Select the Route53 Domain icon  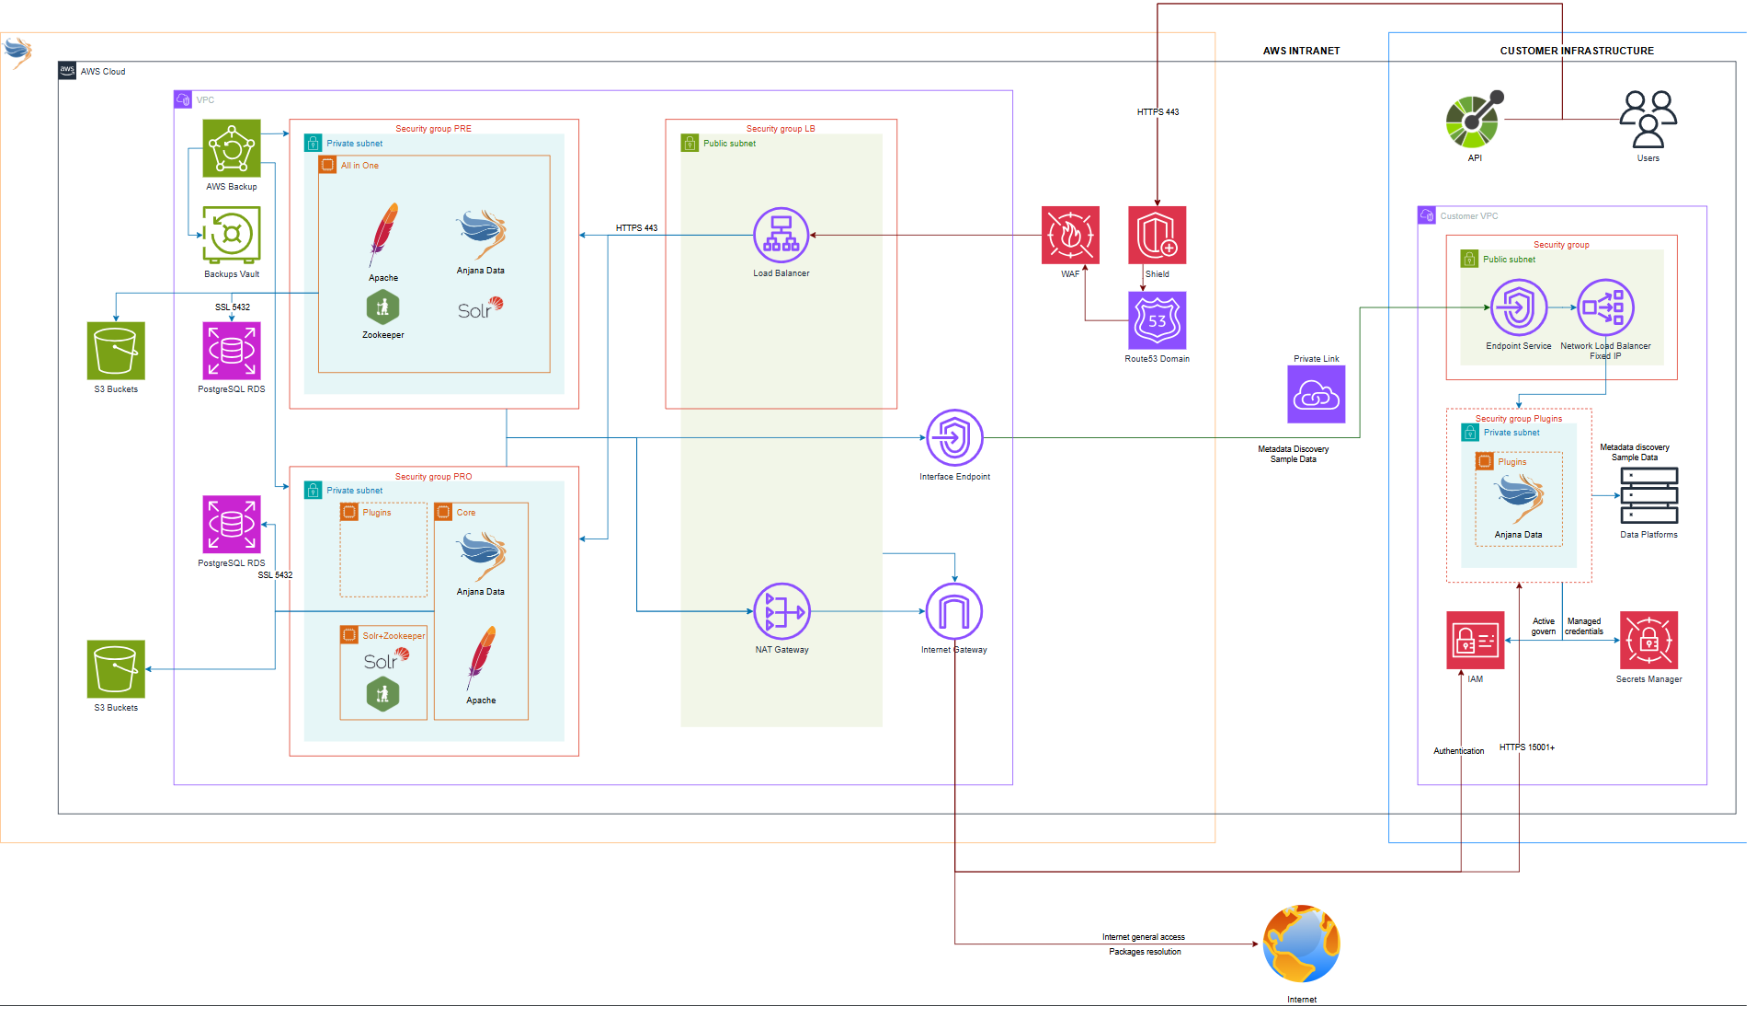click(1157, 321)
